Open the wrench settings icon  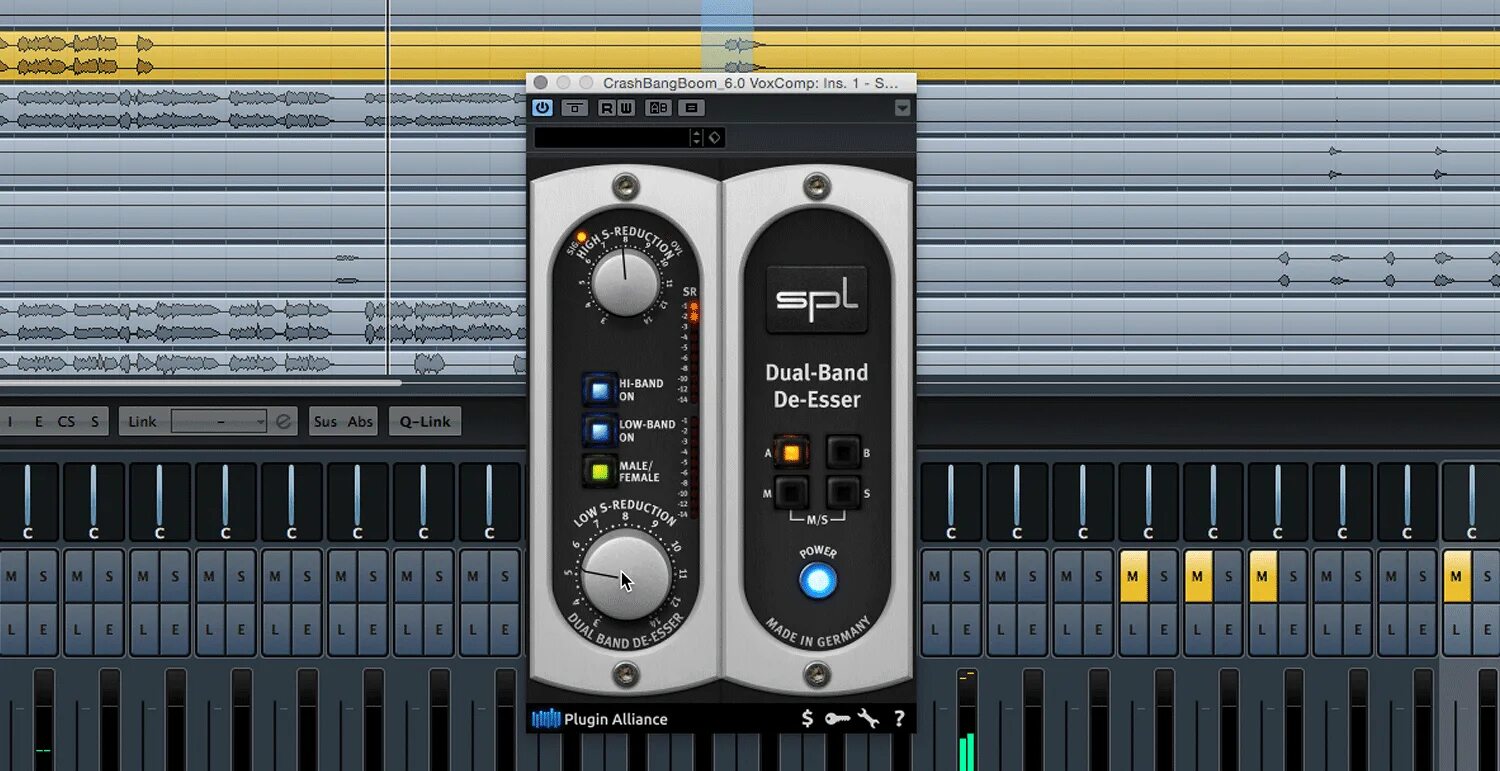868,718
